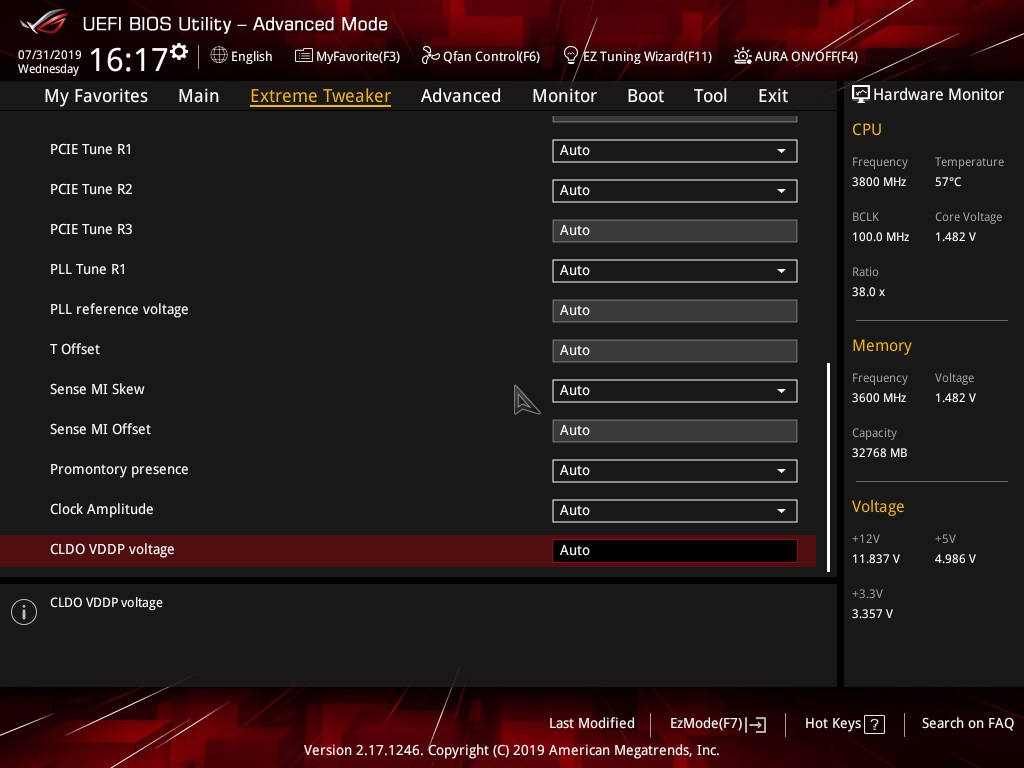The image size is (1024, 768).
Task: Click T Offset value field
Action: [675, 350]
